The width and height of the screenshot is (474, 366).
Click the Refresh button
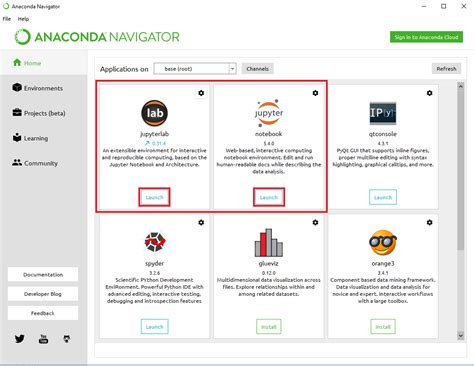(447, 69)
